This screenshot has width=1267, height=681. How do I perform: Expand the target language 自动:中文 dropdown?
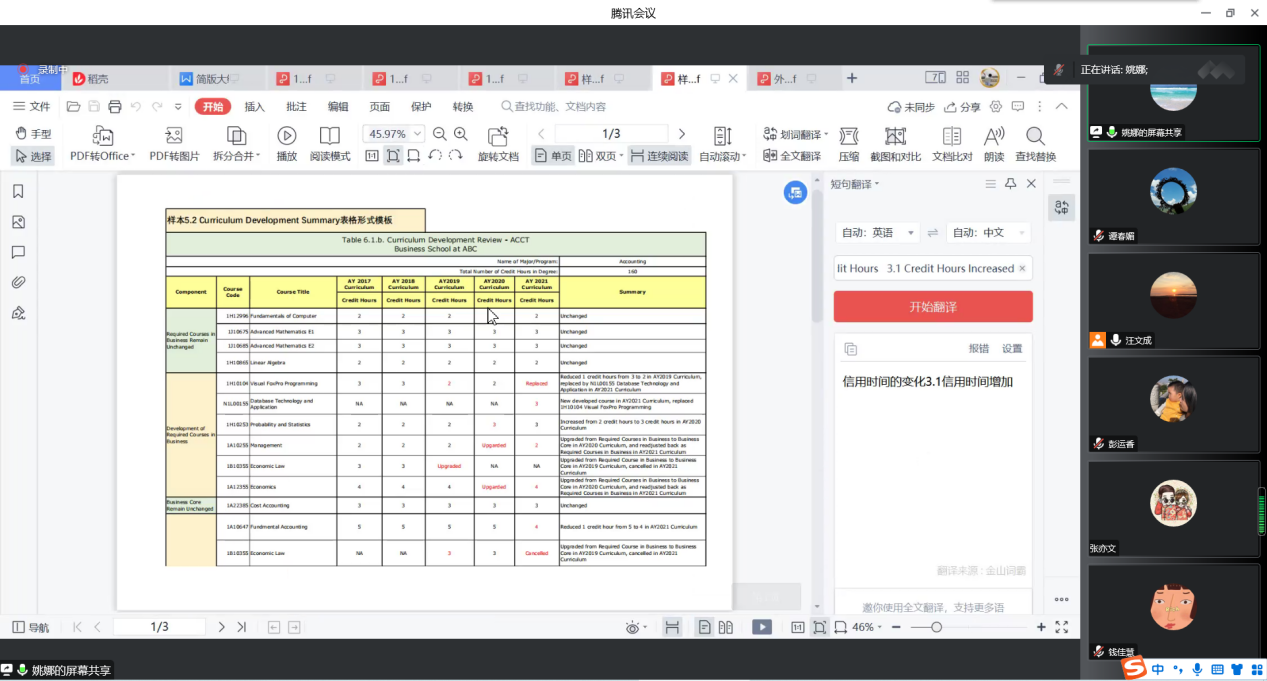988,232
